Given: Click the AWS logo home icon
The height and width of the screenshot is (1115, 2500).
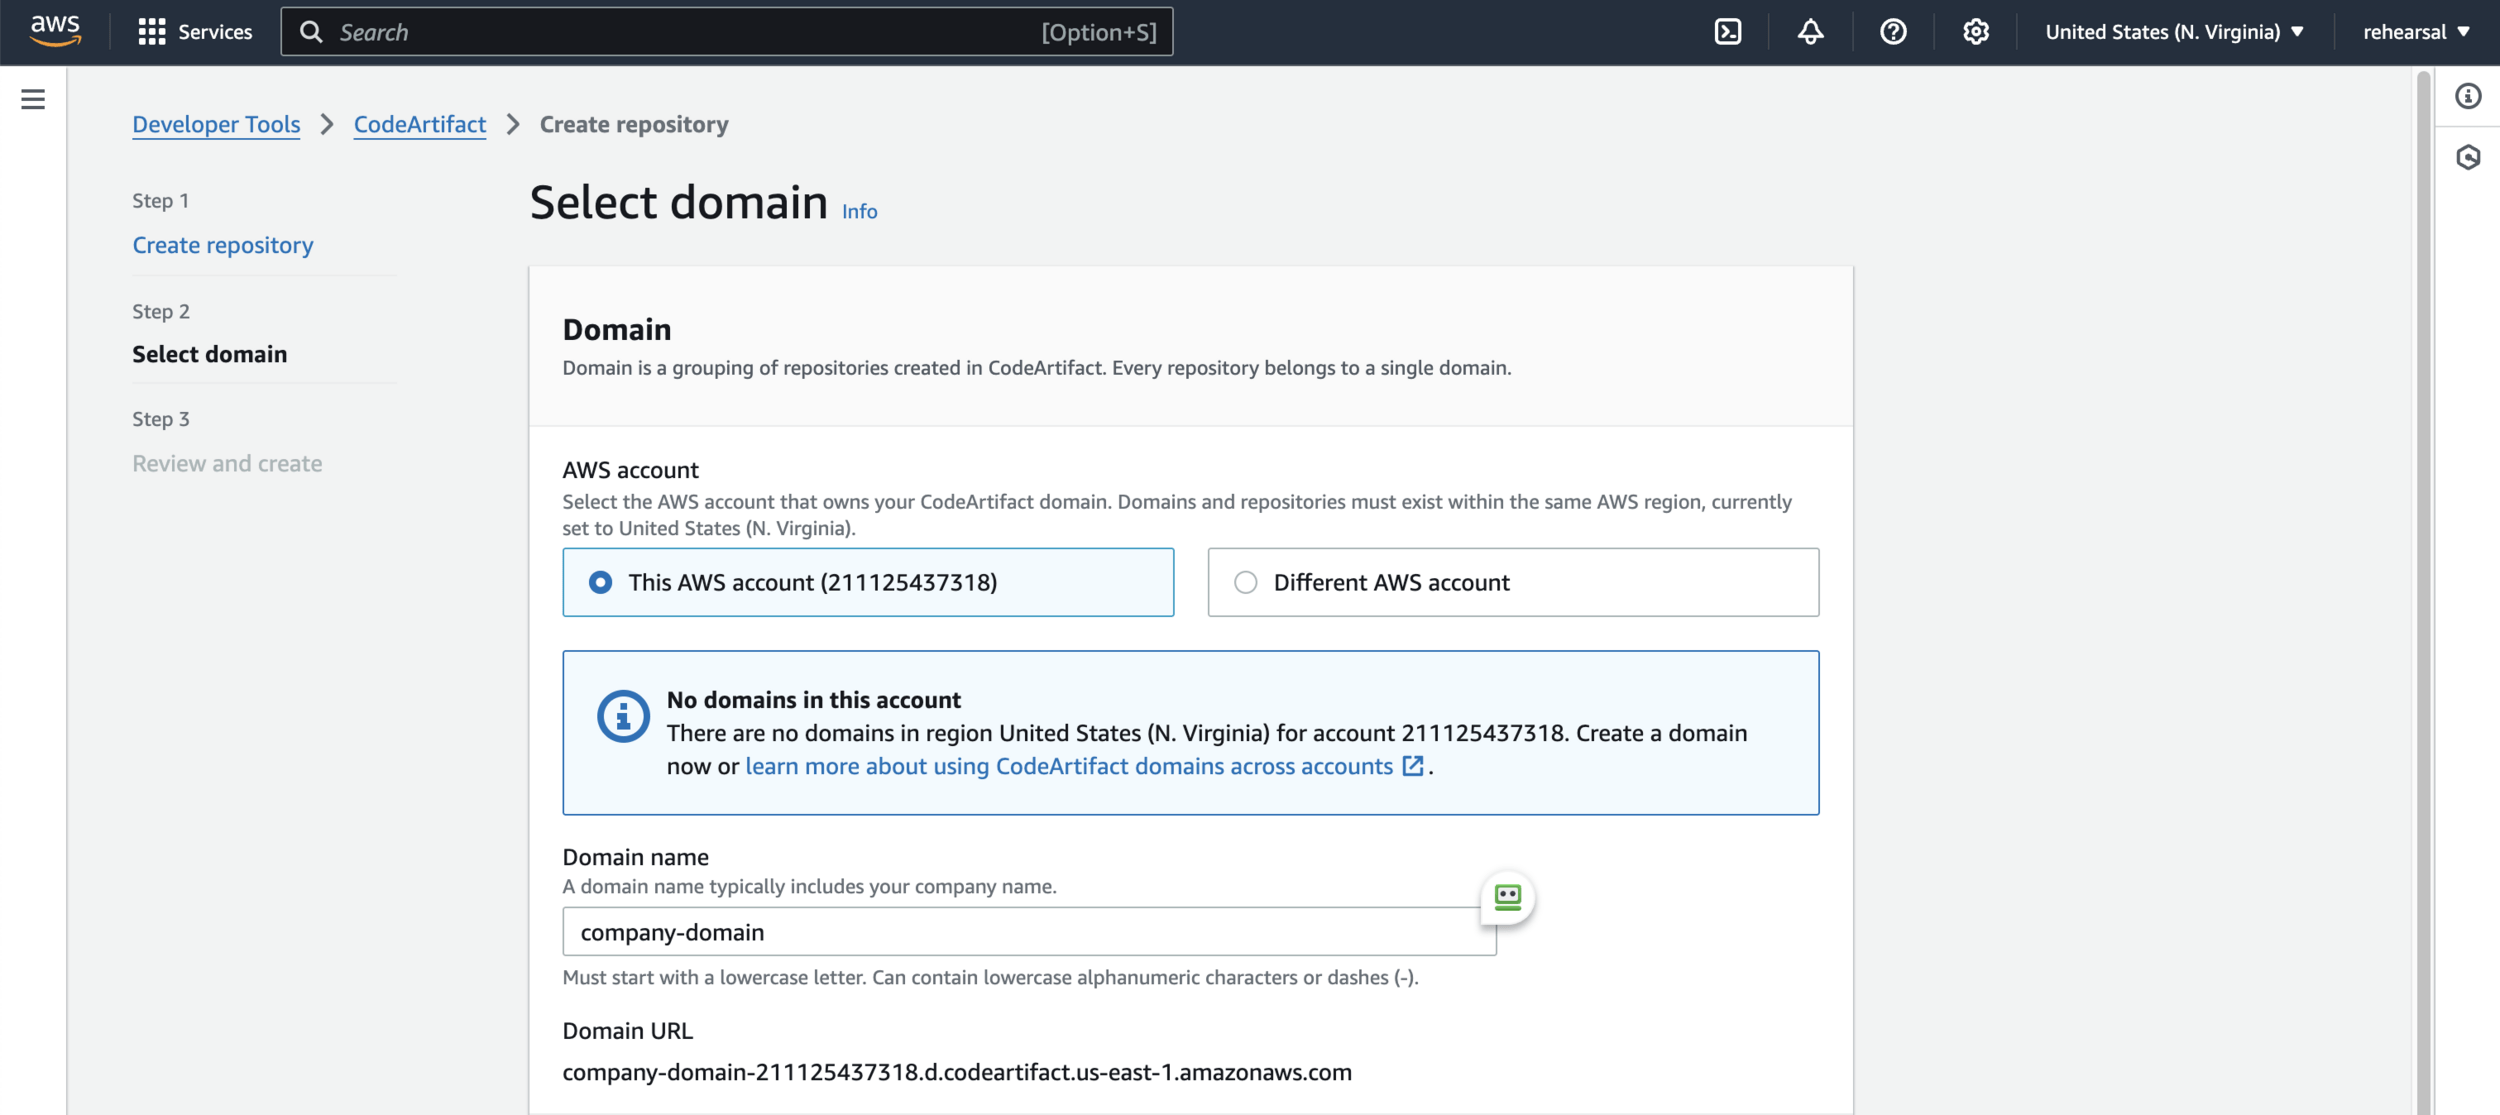Looking at the screenshot, I should point(55,31).
